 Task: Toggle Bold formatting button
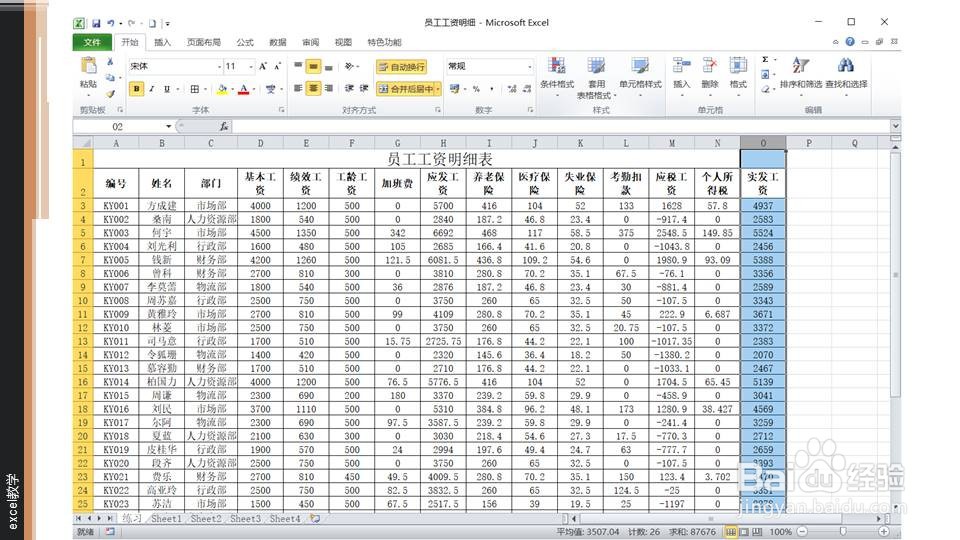(137, 89)
